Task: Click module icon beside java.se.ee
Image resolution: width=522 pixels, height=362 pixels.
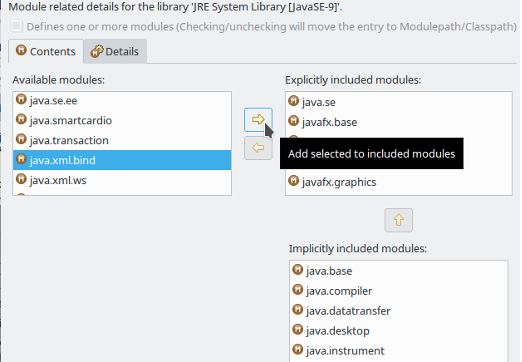Action: (x=21, y=99)
